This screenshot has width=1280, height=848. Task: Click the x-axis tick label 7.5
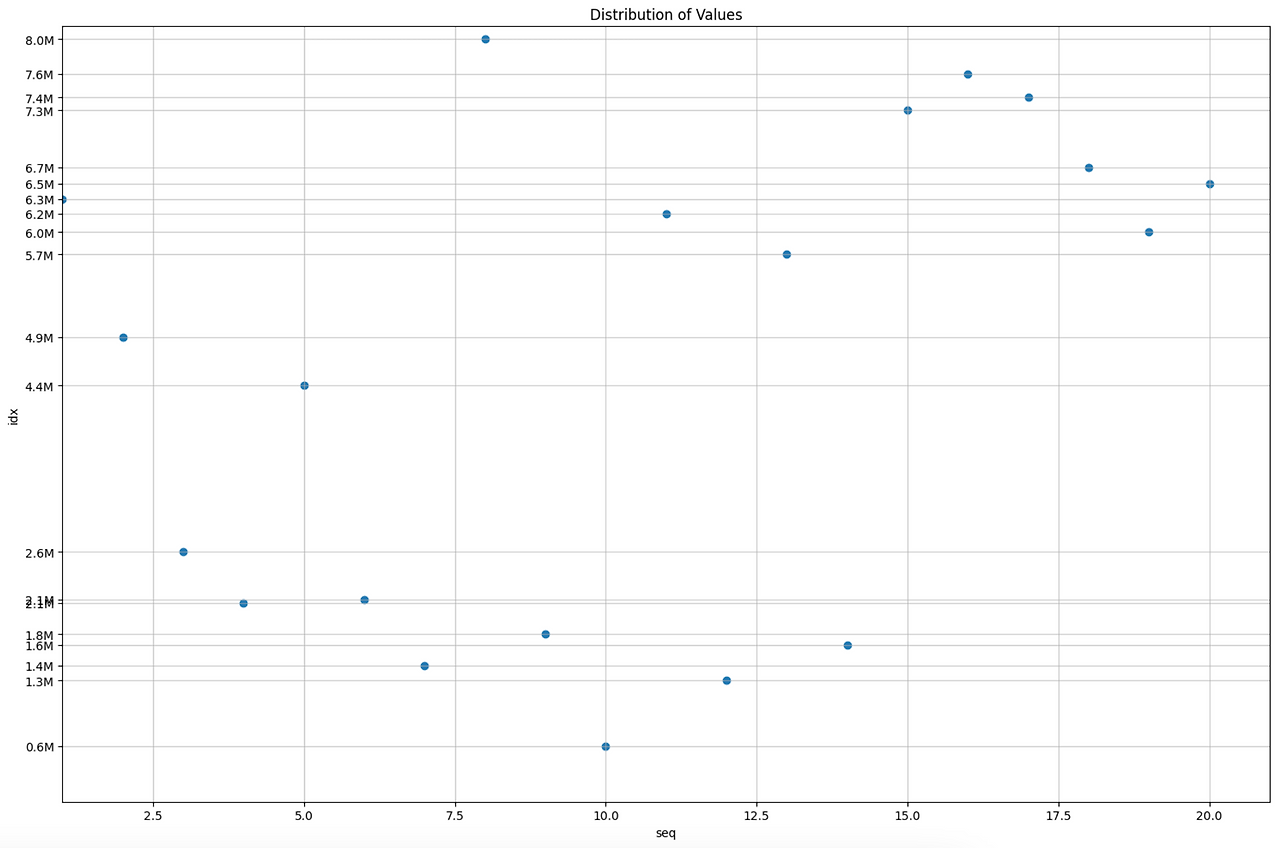coord(455,815)
